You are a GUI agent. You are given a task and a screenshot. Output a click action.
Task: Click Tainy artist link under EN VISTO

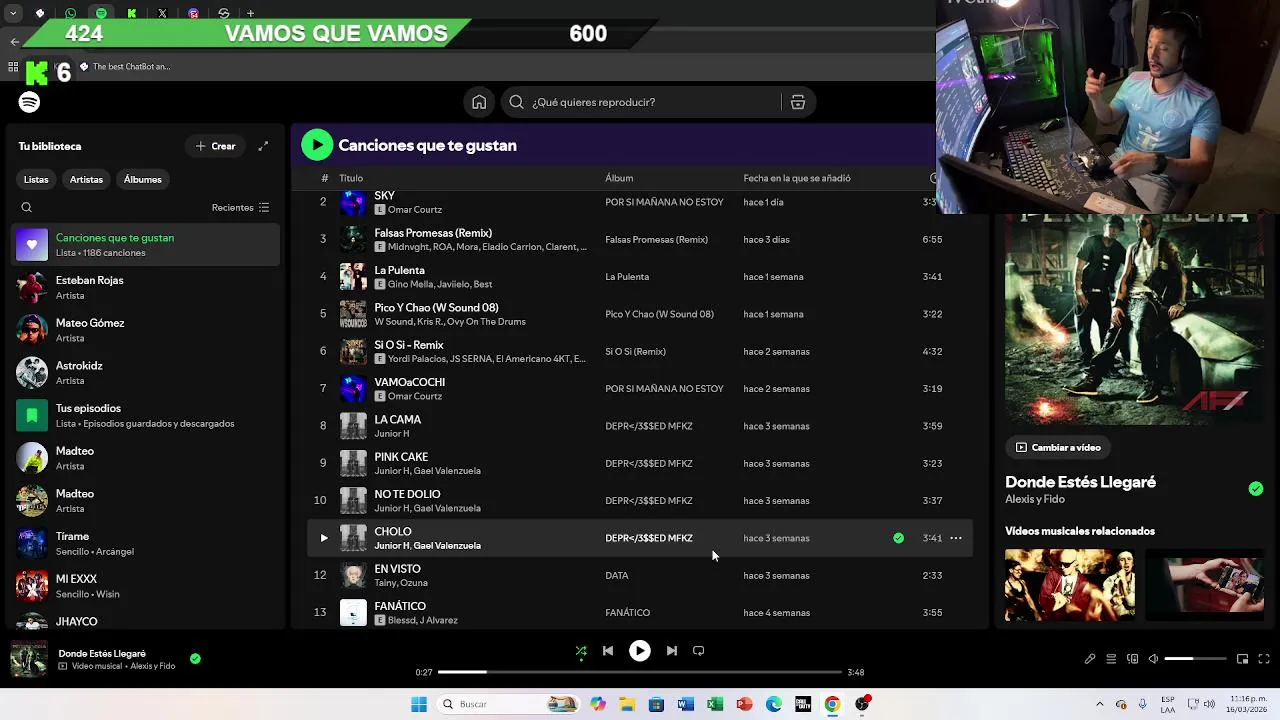[386, 583]
